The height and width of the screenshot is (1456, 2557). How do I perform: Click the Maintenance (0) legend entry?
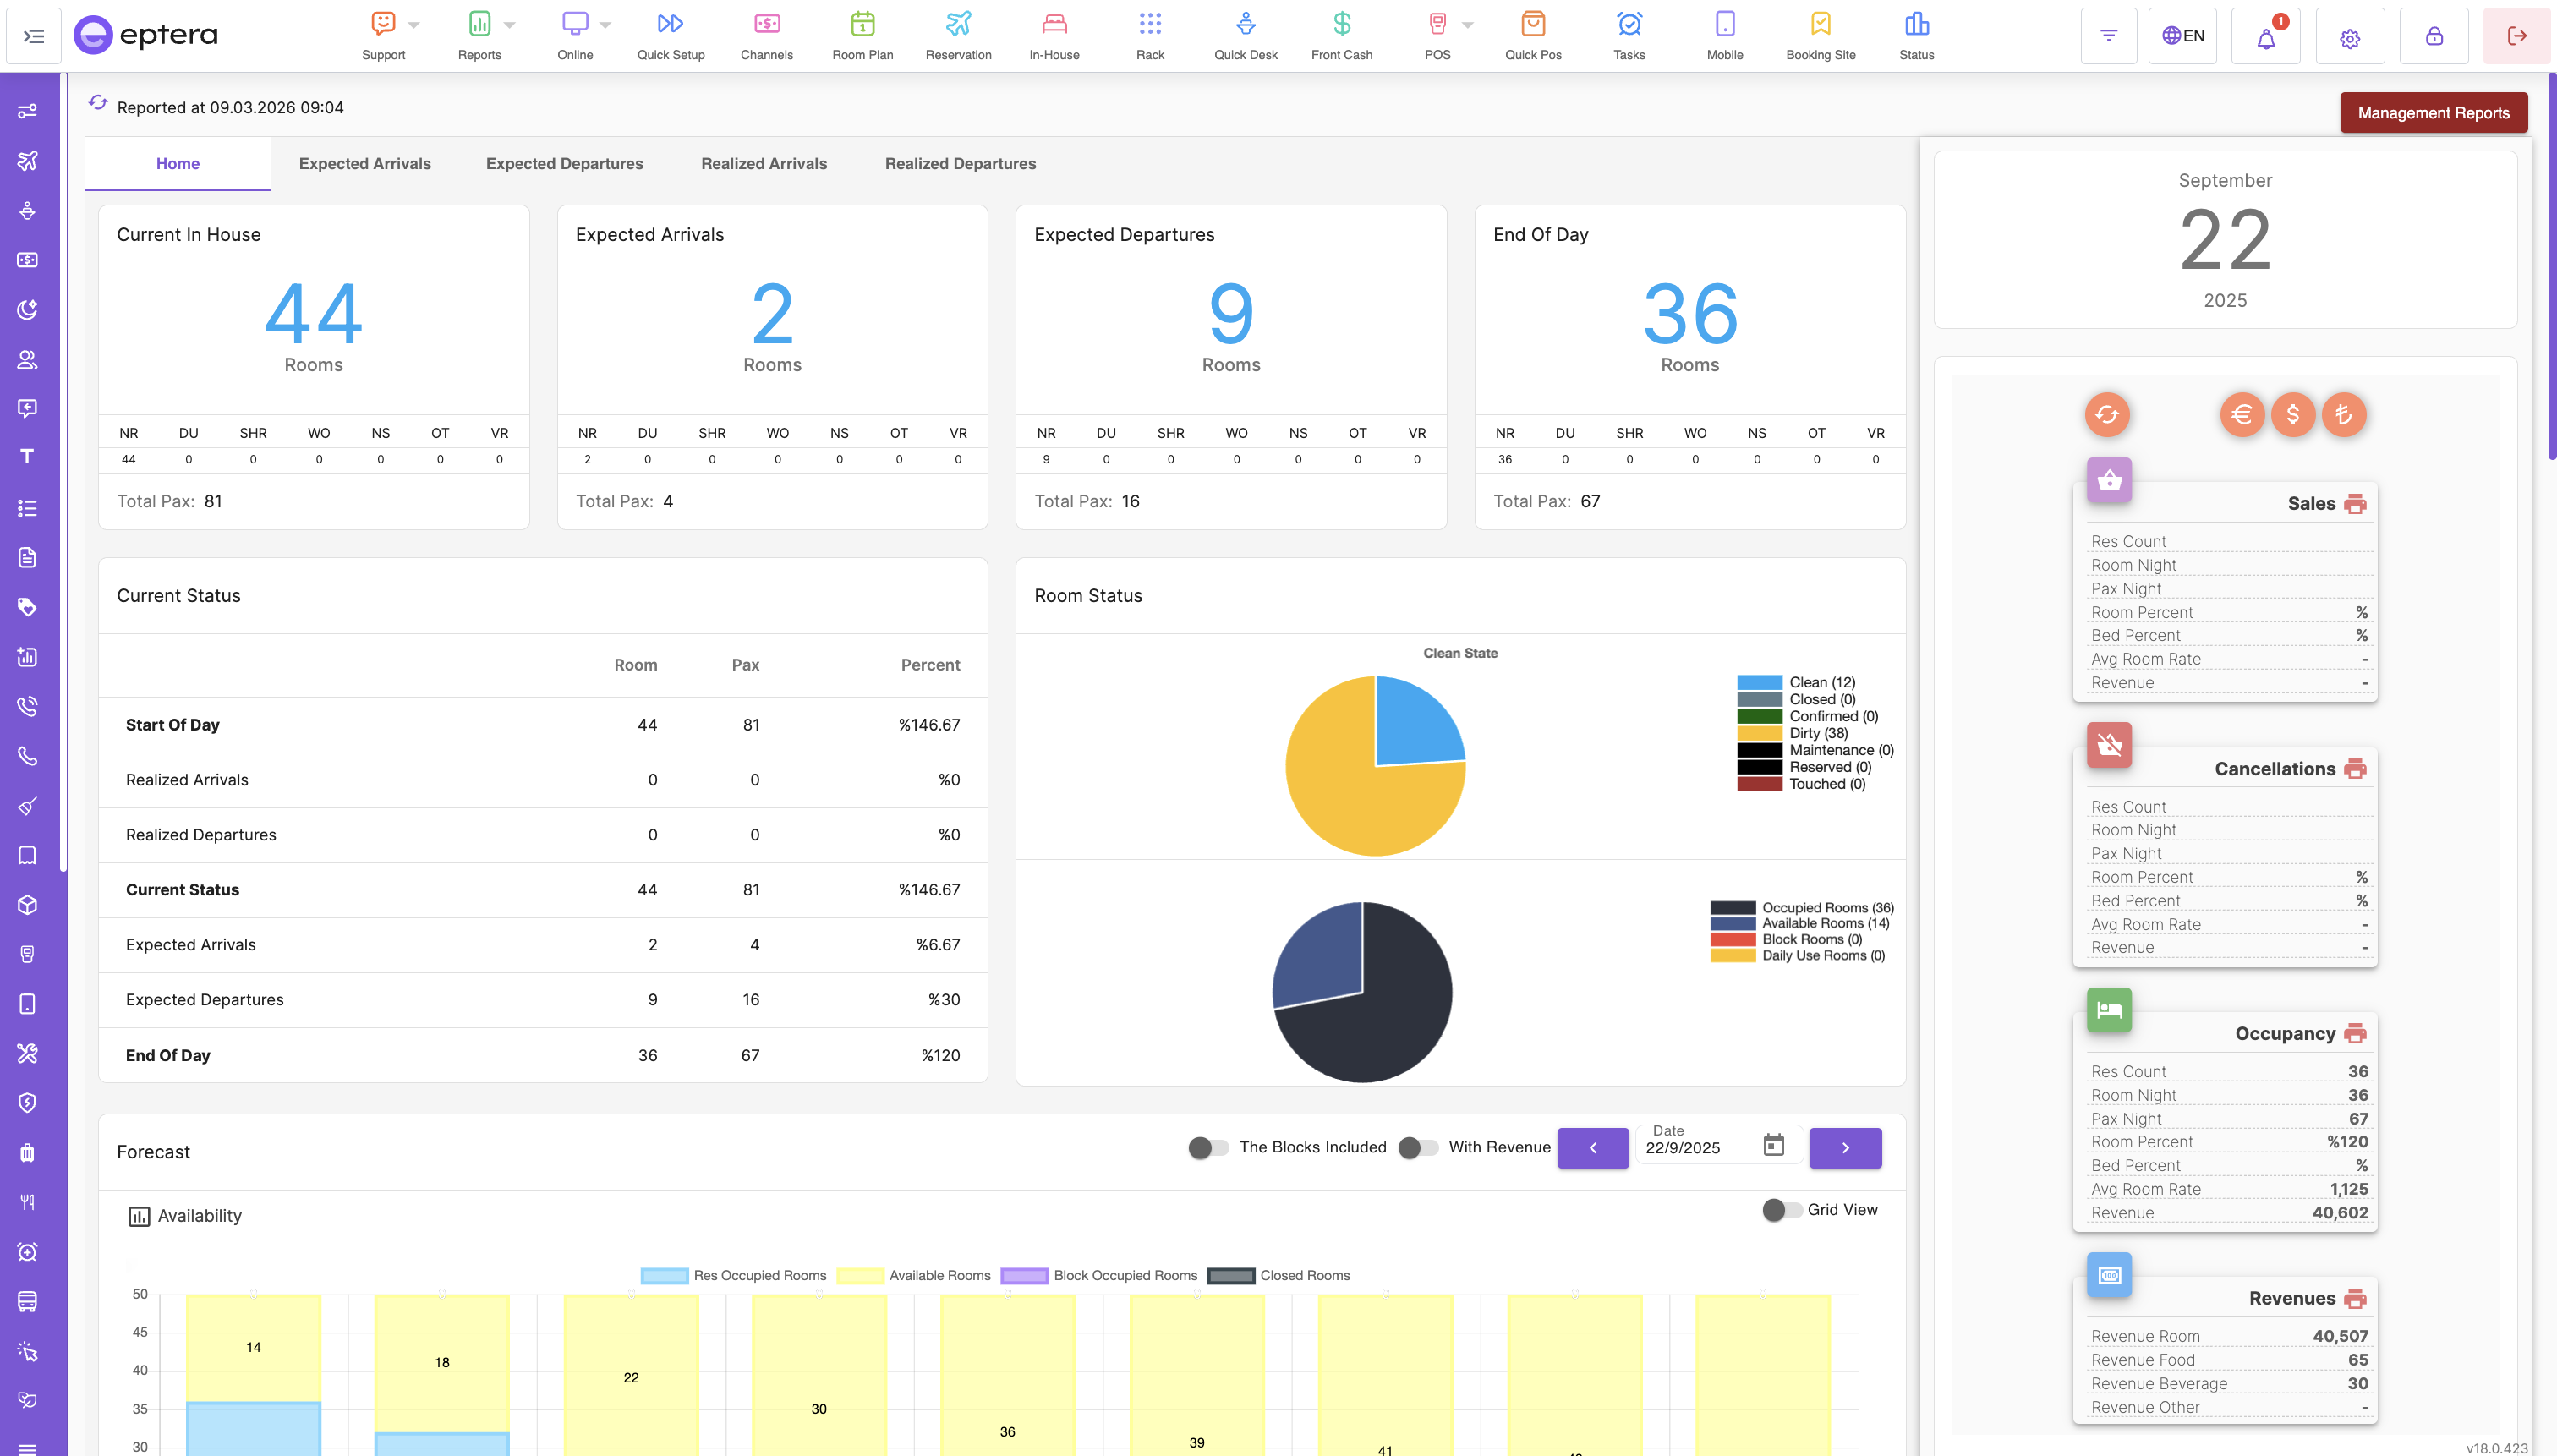point(1815,750)
